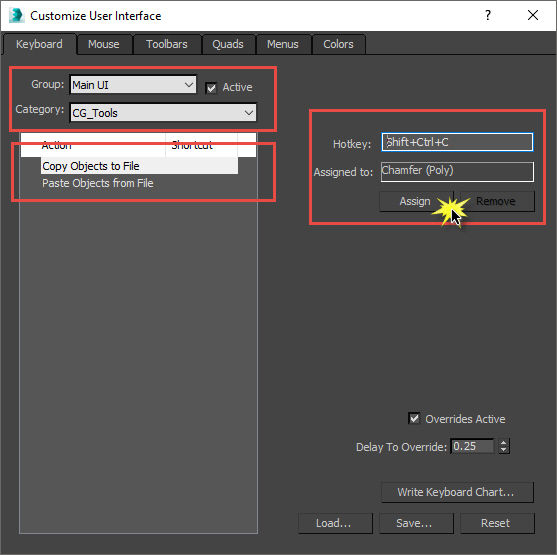This screenshot has width=557, height=555.
Task: Click the Reset button
Action: 497,523
